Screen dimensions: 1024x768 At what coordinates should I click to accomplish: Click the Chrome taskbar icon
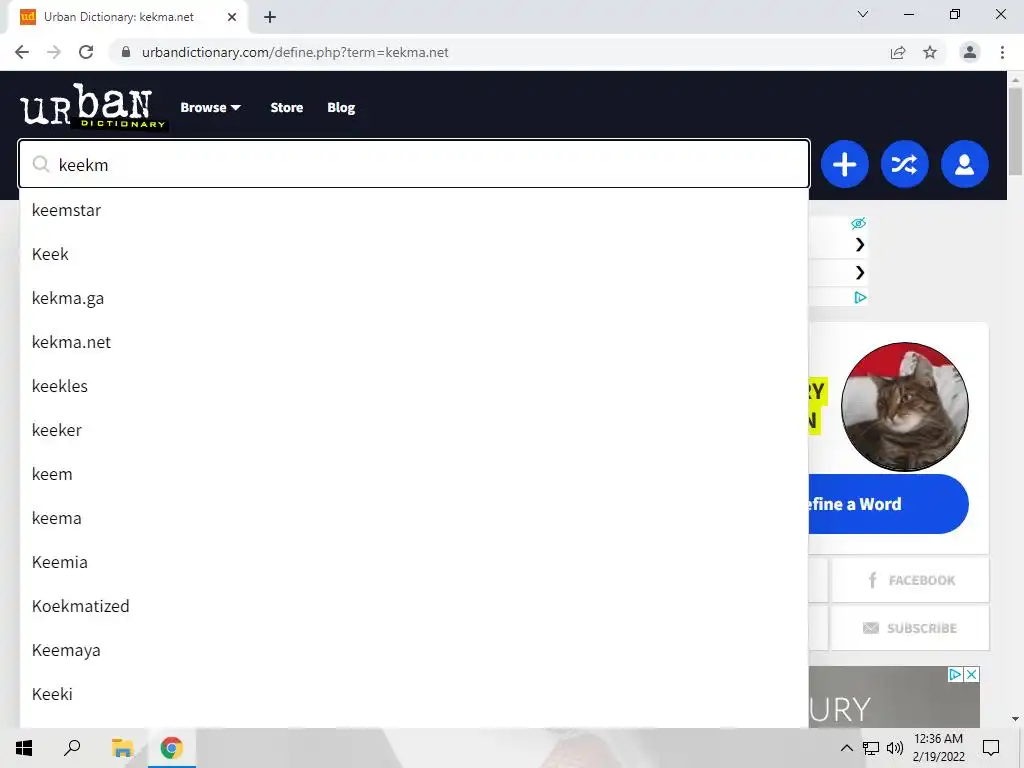coord(172,748)
